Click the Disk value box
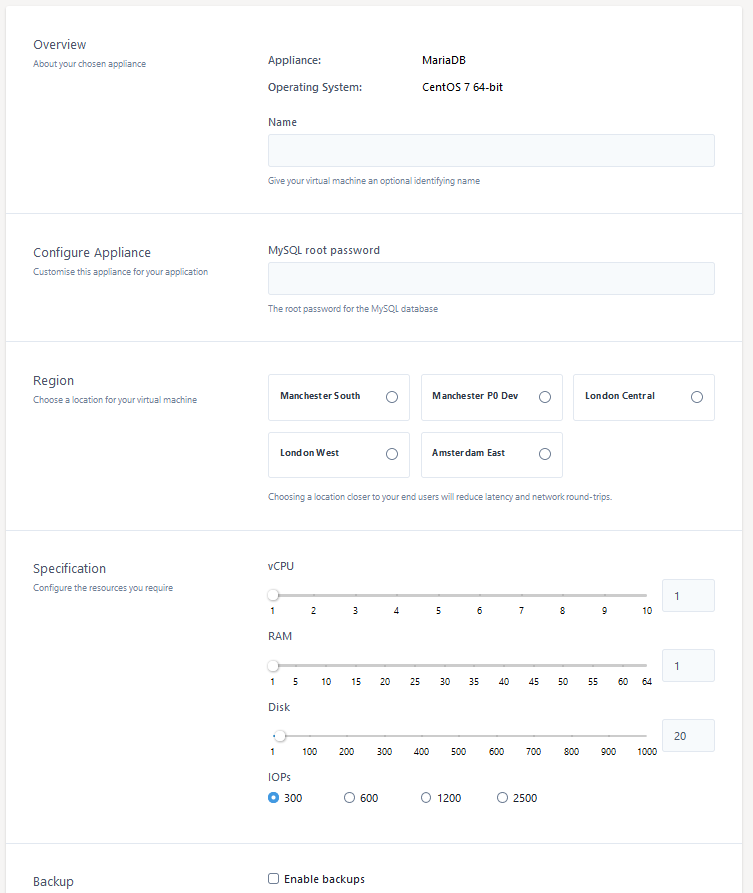753x893 pixels. pyautogui.click(x=688, y=735)
